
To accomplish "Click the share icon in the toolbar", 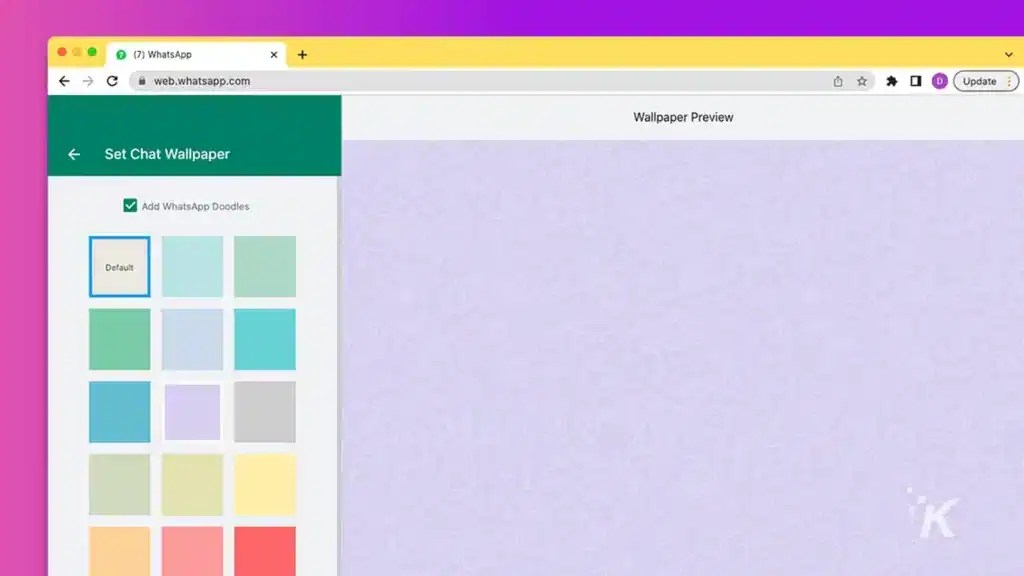I will [x=839, y=81].
